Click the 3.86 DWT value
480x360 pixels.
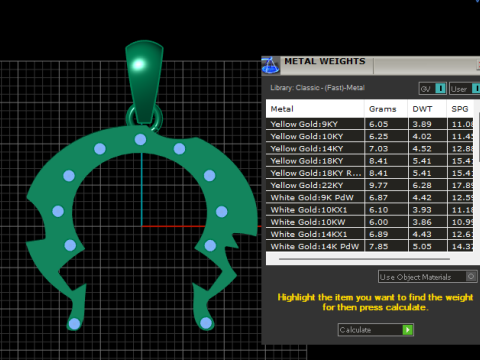[422, 222]
